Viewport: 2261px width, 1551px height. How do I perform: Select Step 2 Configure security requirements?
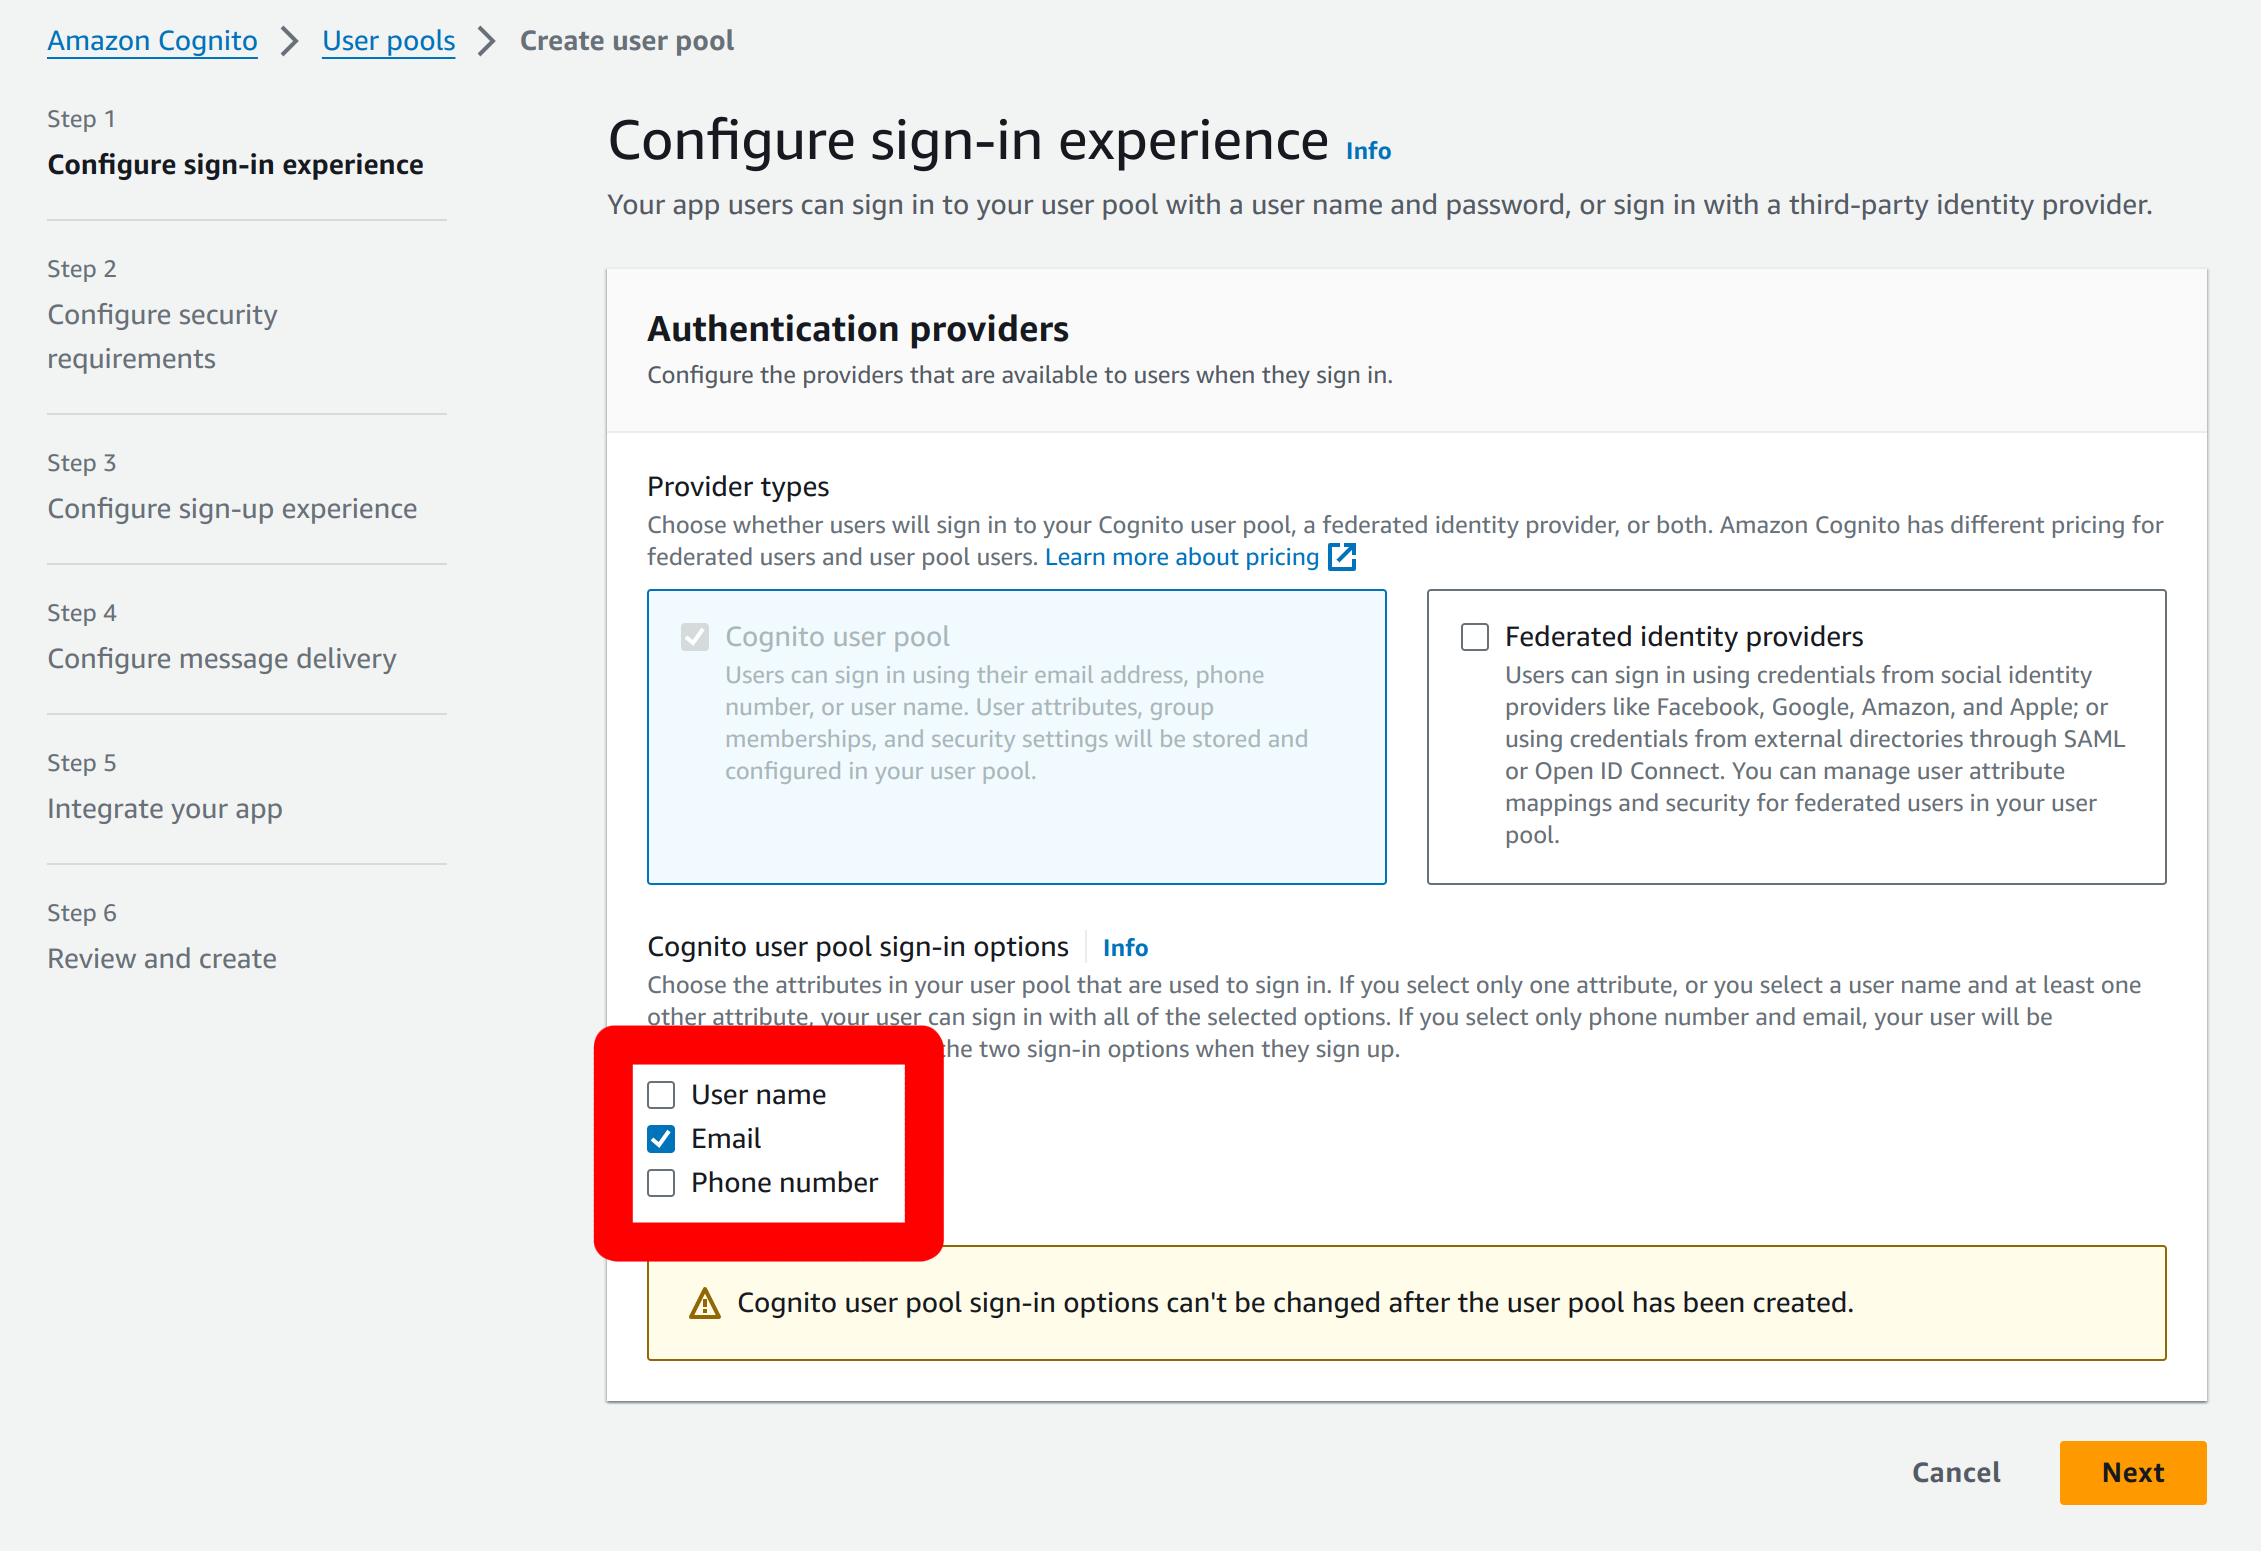[162, 336]
